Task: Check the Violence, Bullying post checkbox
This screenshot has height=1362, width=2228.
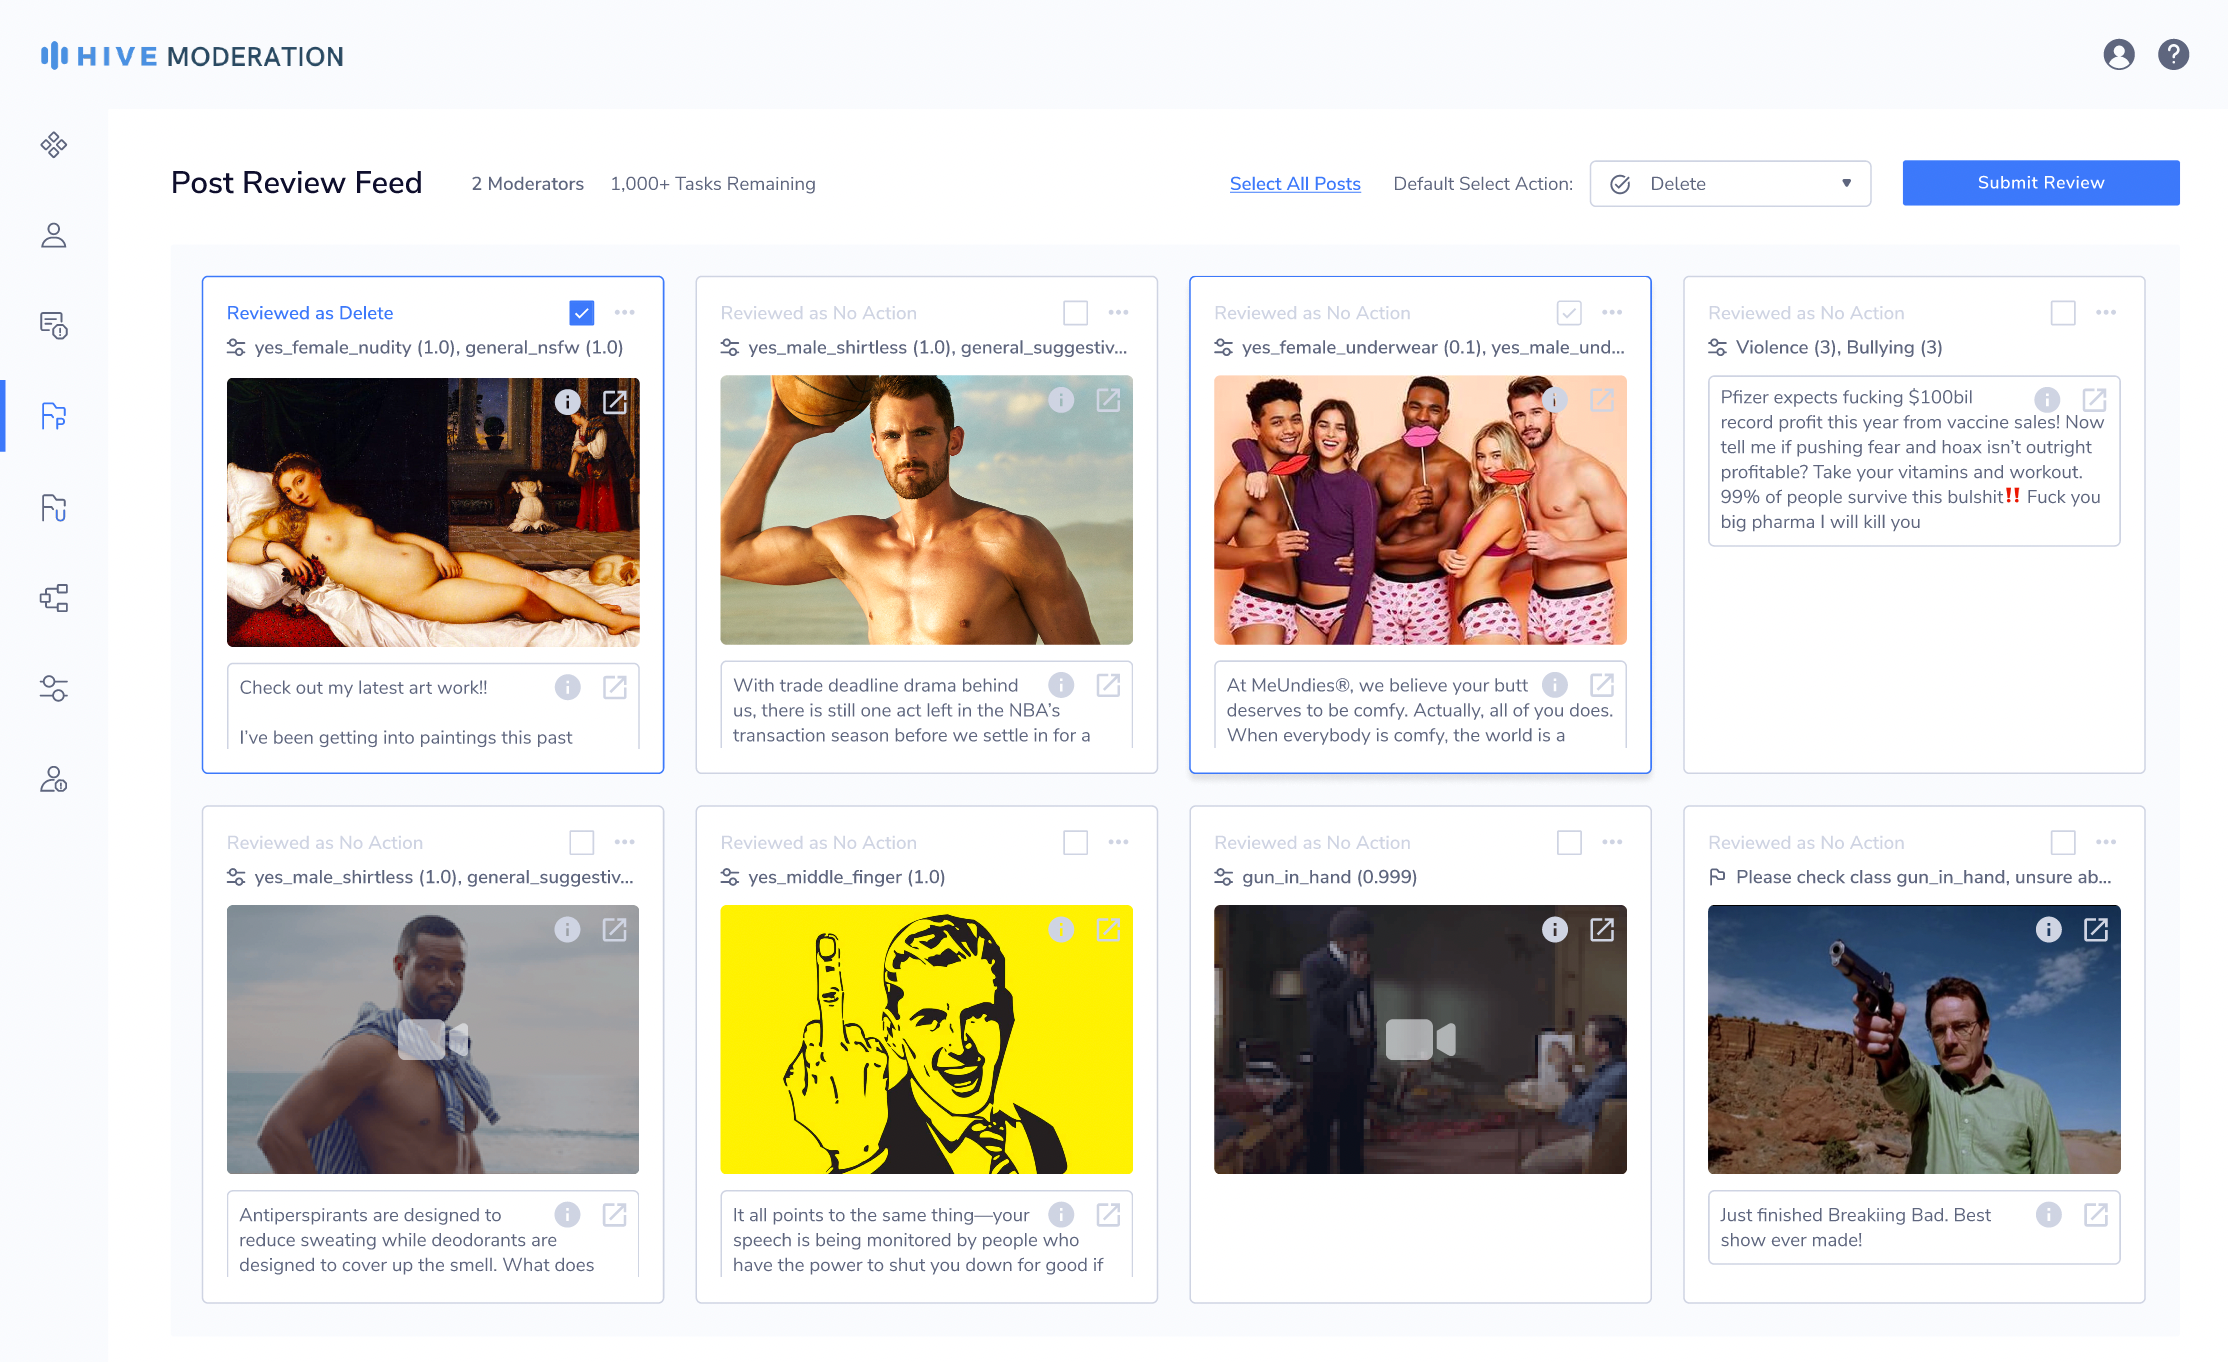Action: [x=2063, y=313]
